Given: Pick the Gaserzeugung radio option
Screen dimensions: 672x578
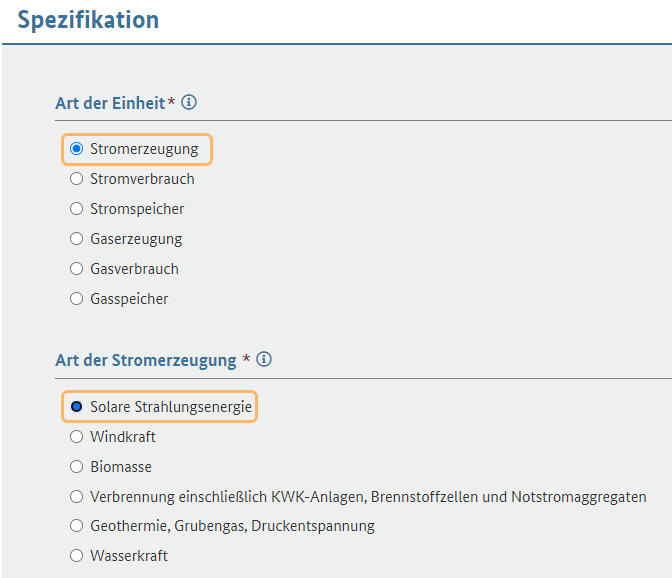Looking at the screenshot, I should 76,239.
